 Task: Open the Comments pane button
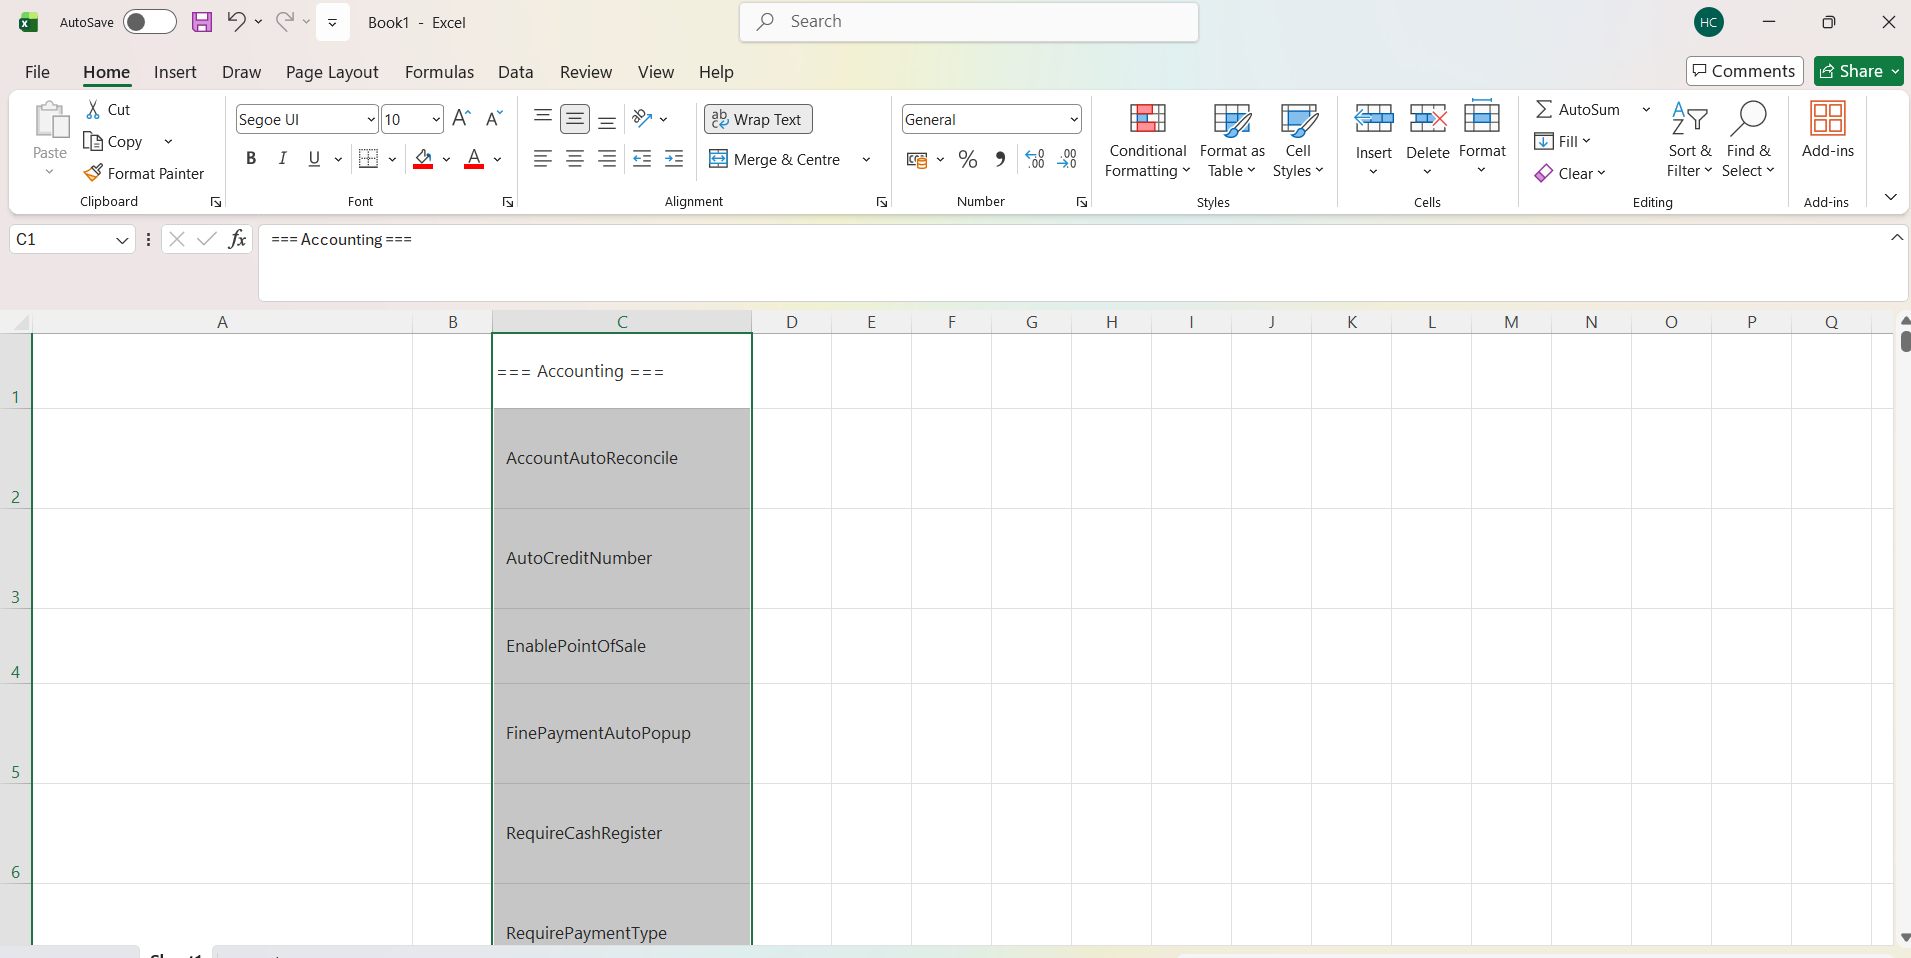[1744, 71]
